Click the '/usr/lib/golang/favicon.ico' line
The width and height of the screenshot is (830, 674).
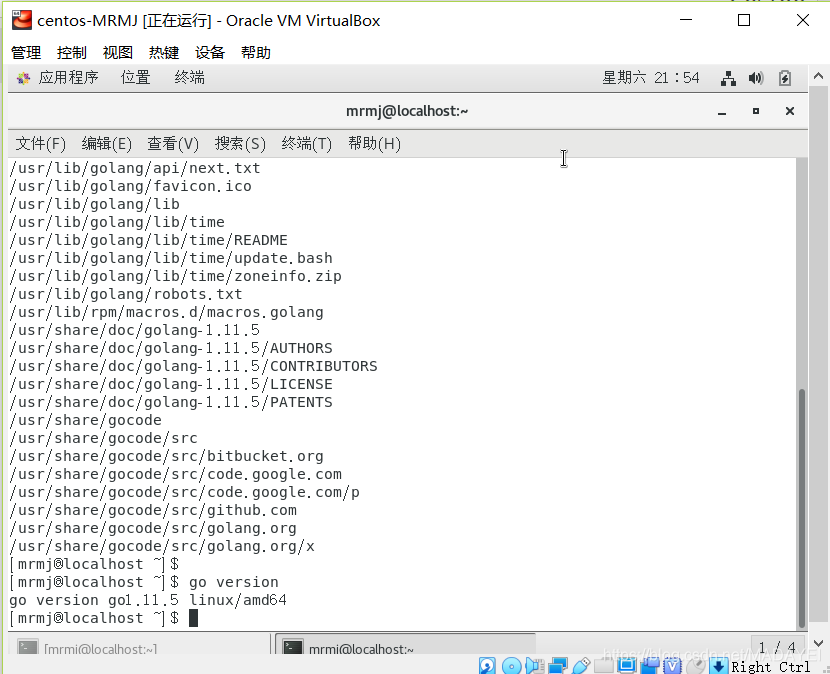point(130,186)
